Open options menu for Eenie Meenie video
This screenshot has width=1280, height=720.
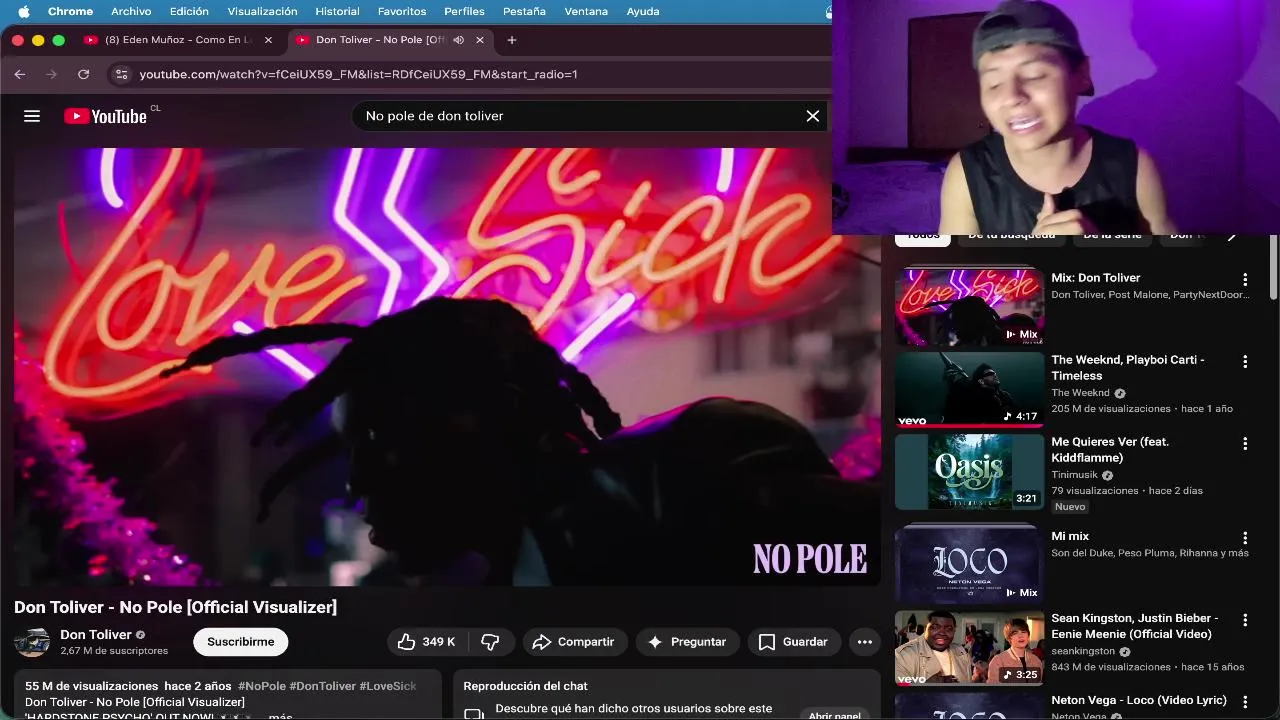1245,620
